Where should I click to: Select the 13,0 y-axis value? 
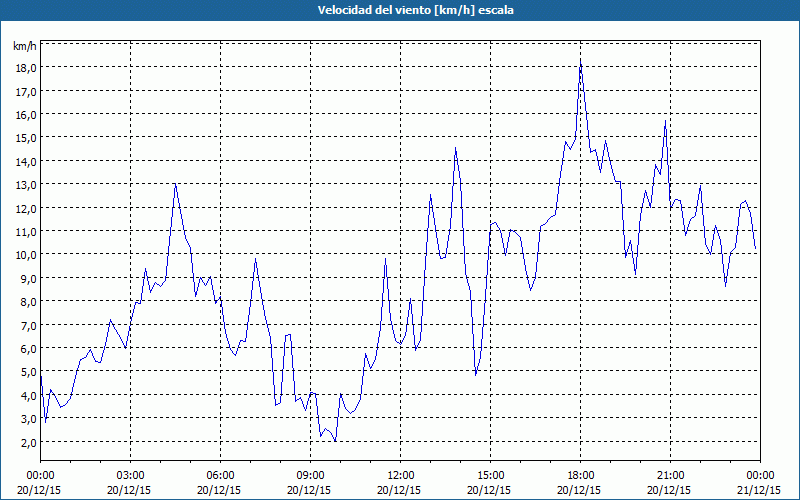(x=27, y=185)
